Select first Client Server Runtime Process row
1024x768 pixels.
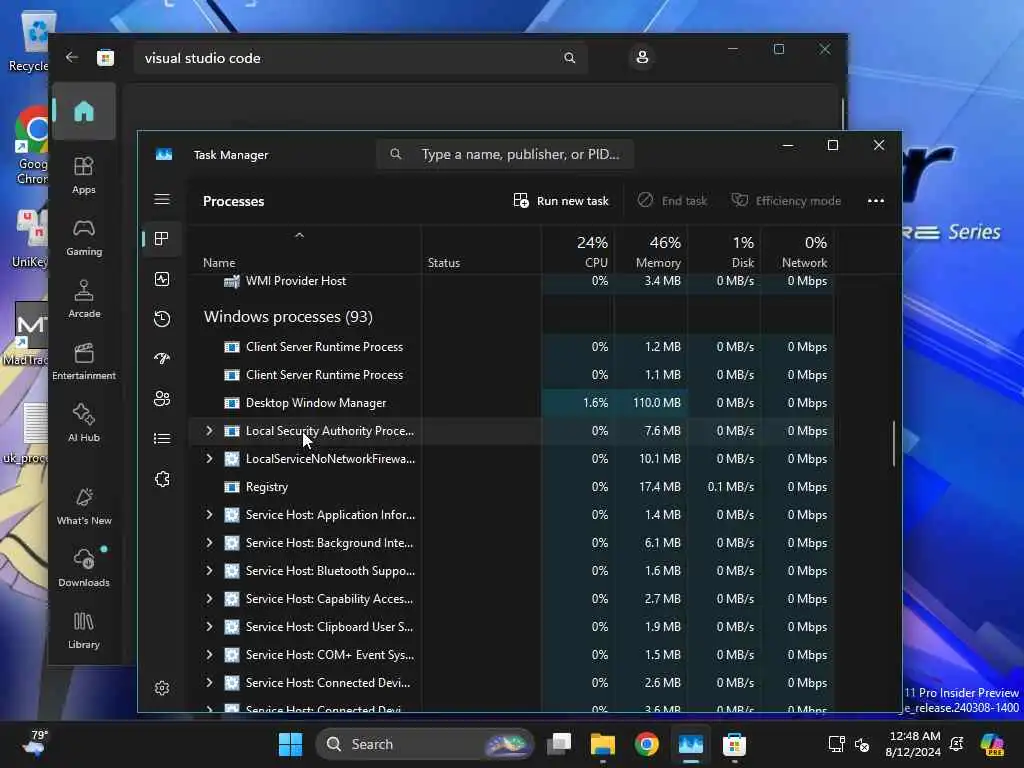(x=511, y=347)
